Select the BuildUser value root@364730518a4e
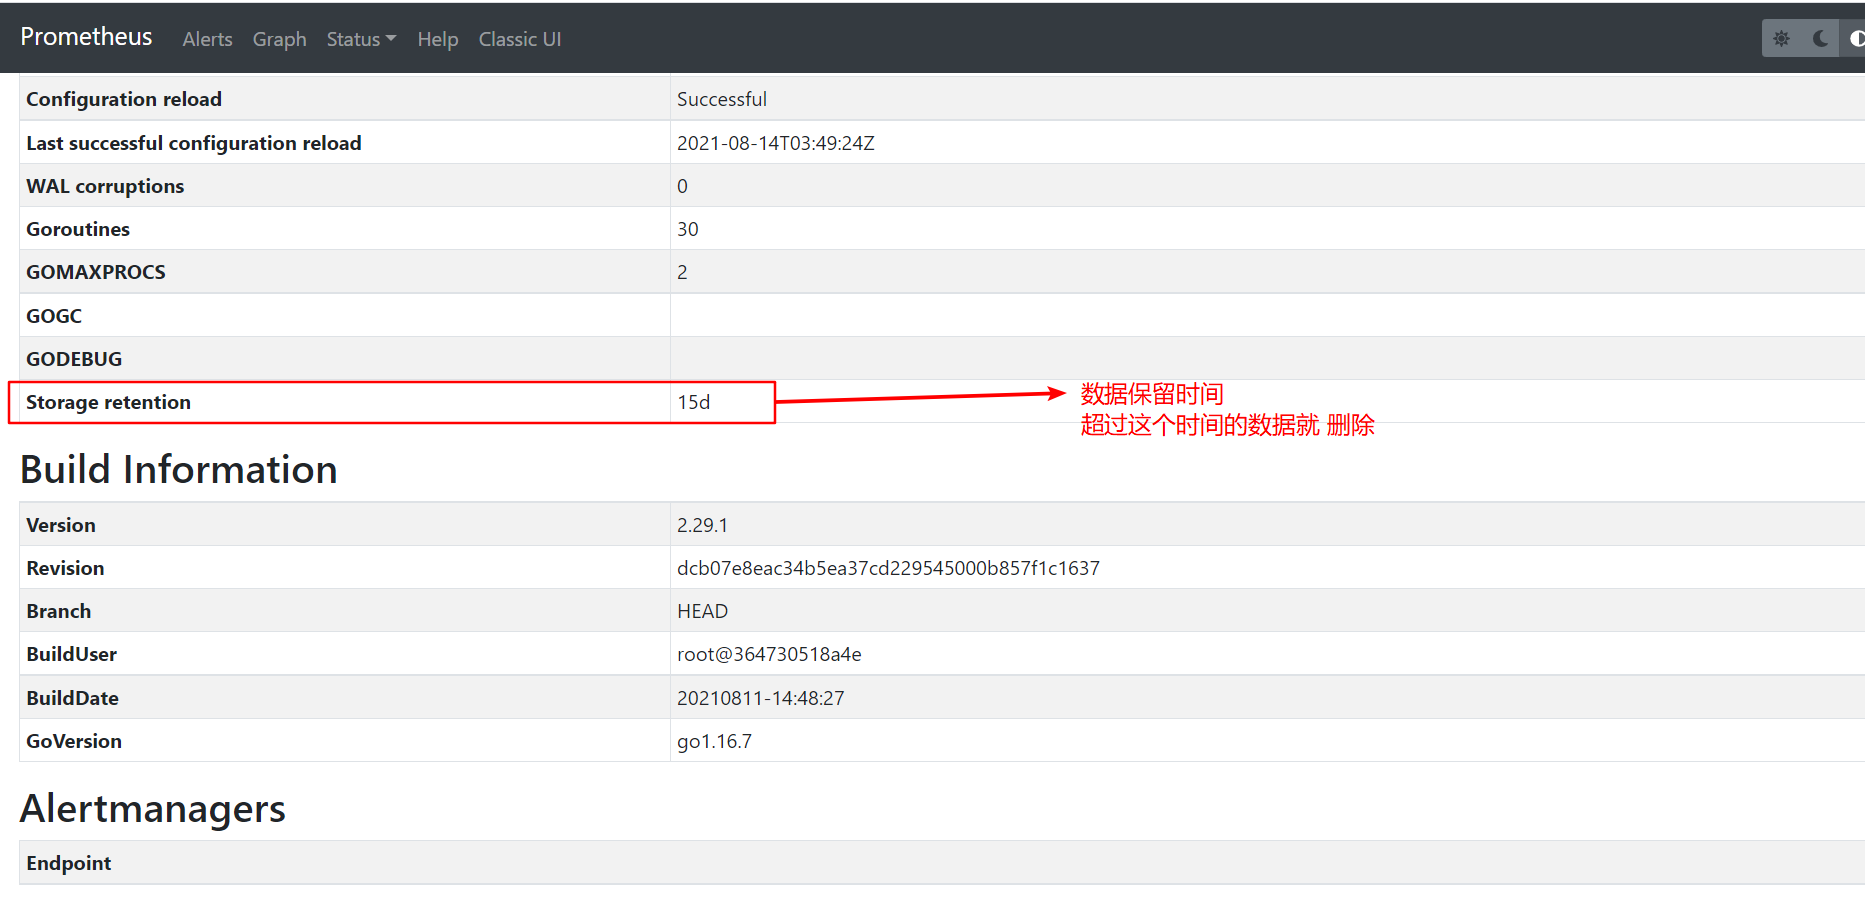 [769, 654]
